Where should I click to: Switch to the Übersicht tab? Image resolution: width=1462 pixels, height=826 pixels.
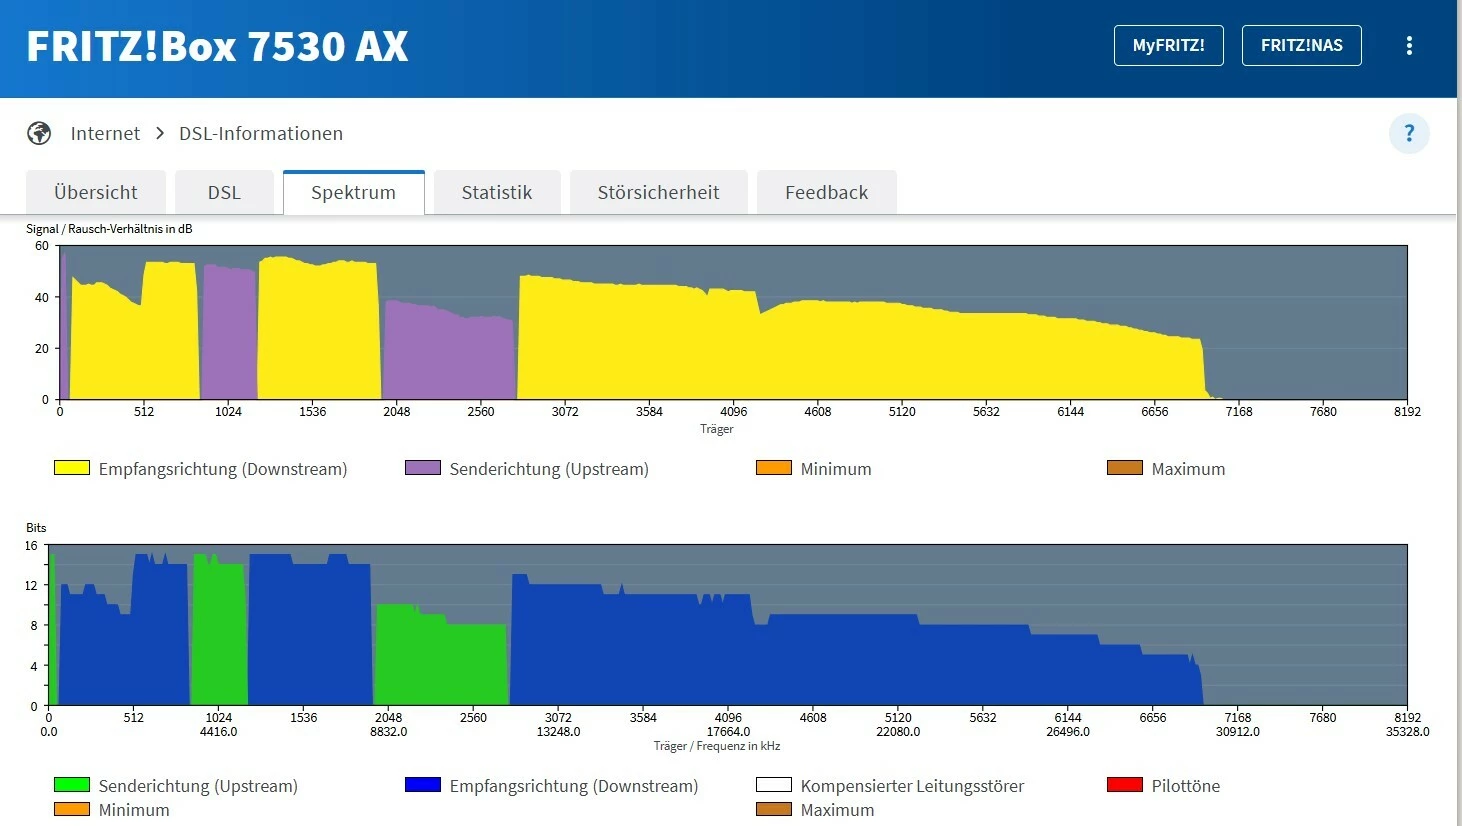[96, 192]
